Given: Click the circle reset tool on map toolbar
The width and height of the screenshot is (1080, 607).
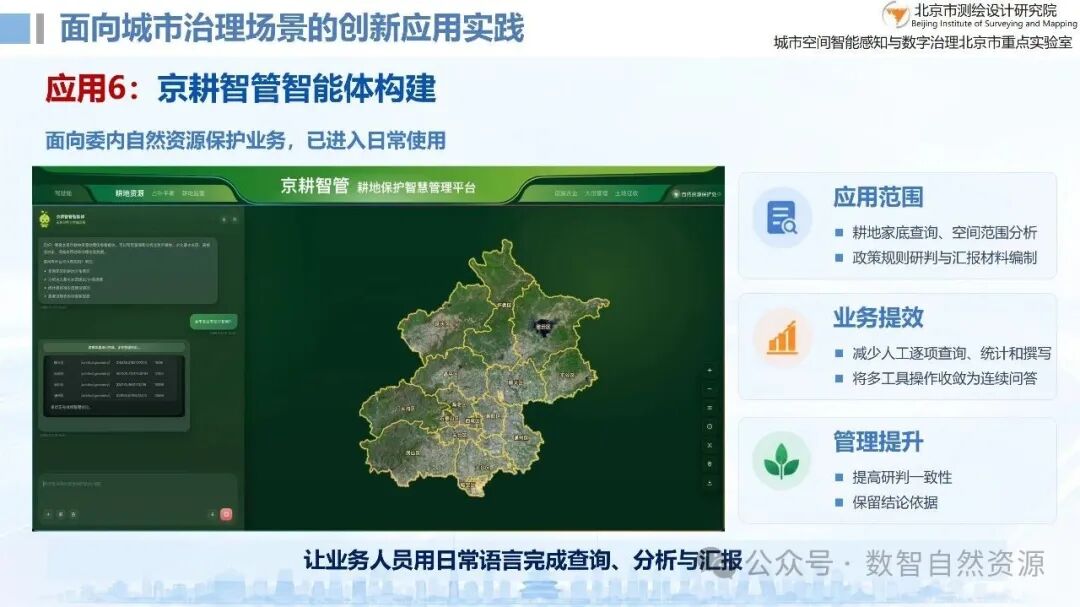Looking at the screenshot, I should (709, 426).
